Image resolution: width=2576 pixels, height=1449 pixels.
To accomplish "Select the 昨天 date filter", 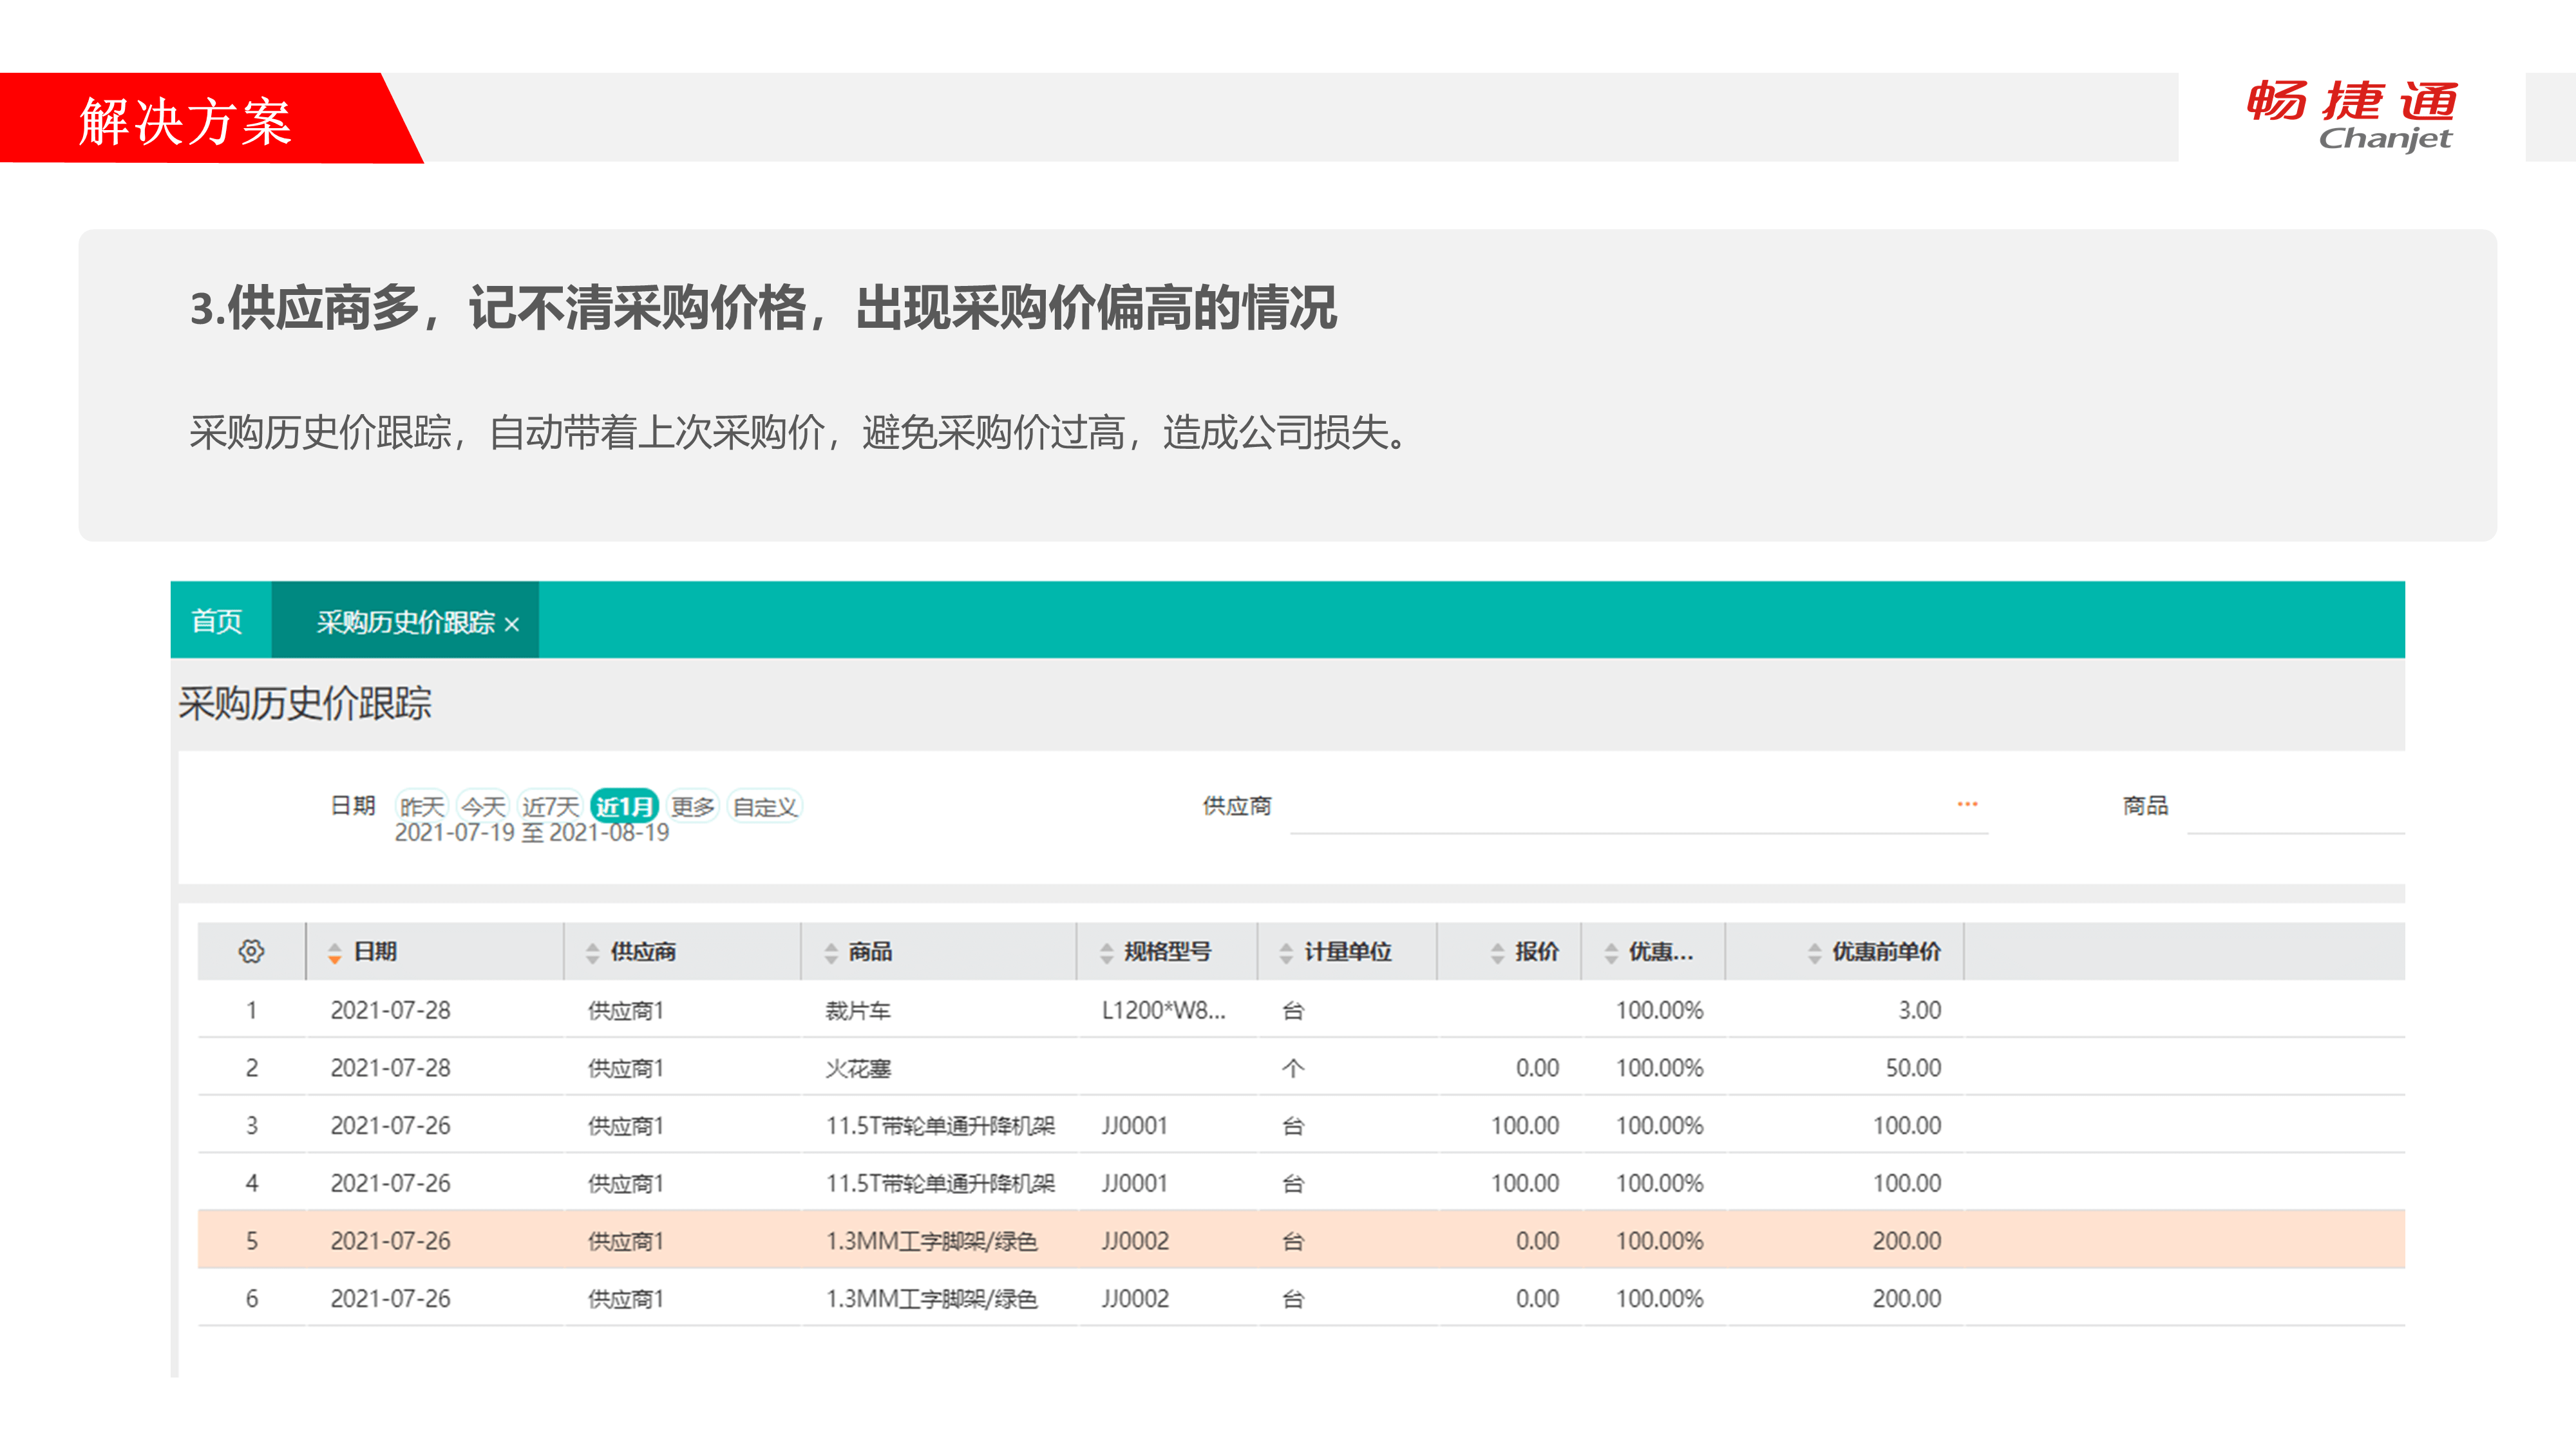I will click(421, 806).
